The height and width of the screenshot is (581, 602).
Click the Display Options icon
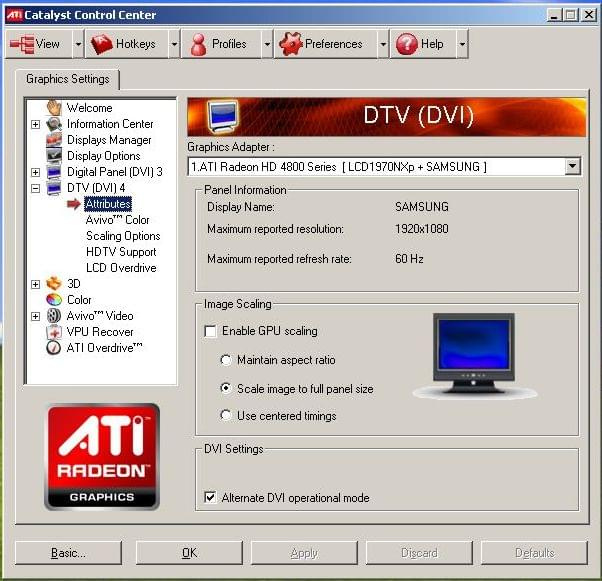54,156
